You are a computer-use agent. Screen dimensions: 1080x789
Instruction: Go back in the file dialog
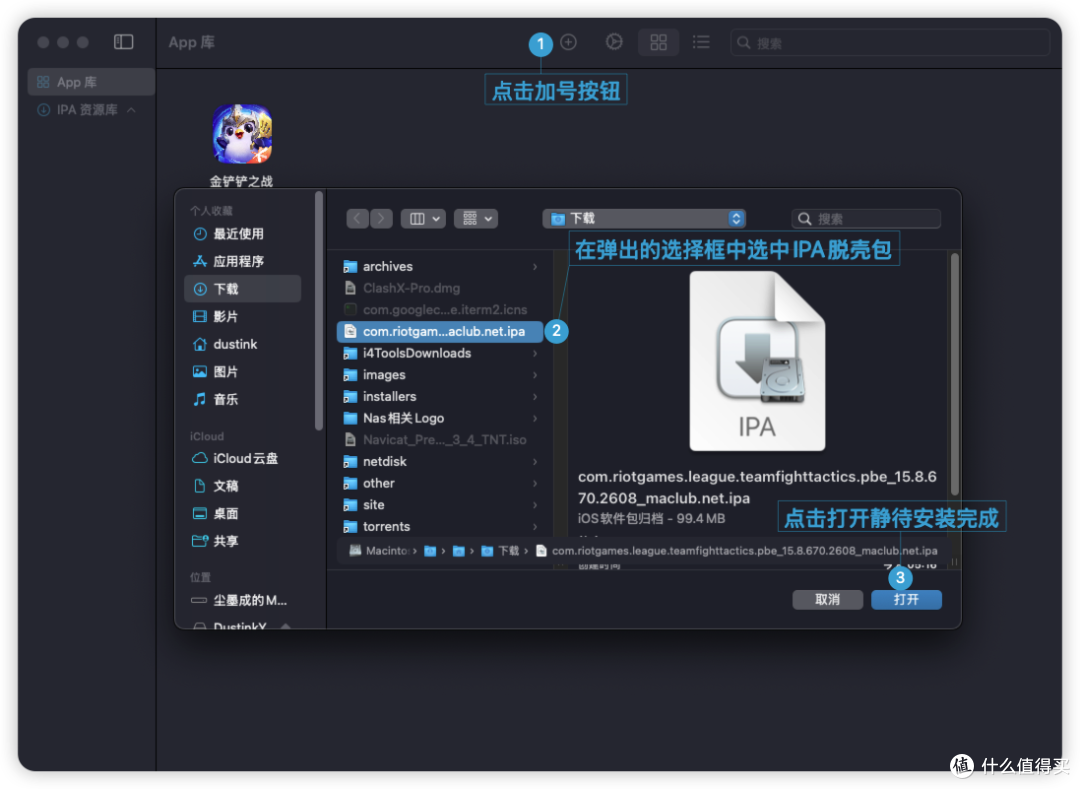[357, 219]
